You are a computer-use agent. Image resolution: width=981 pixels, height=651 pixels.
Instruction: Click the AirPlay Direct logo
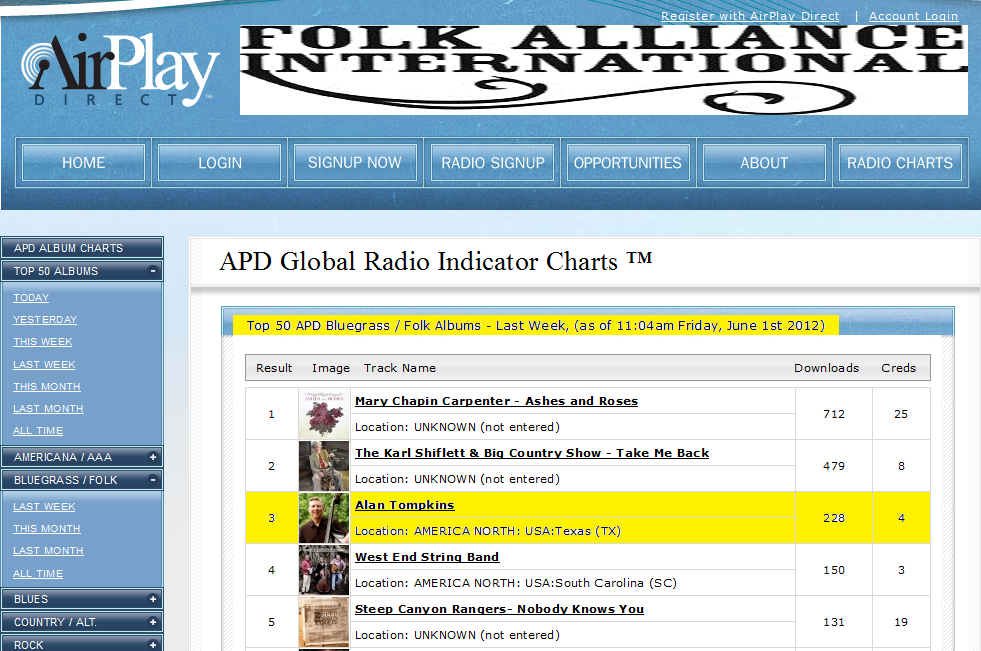[x=119, y=69]
